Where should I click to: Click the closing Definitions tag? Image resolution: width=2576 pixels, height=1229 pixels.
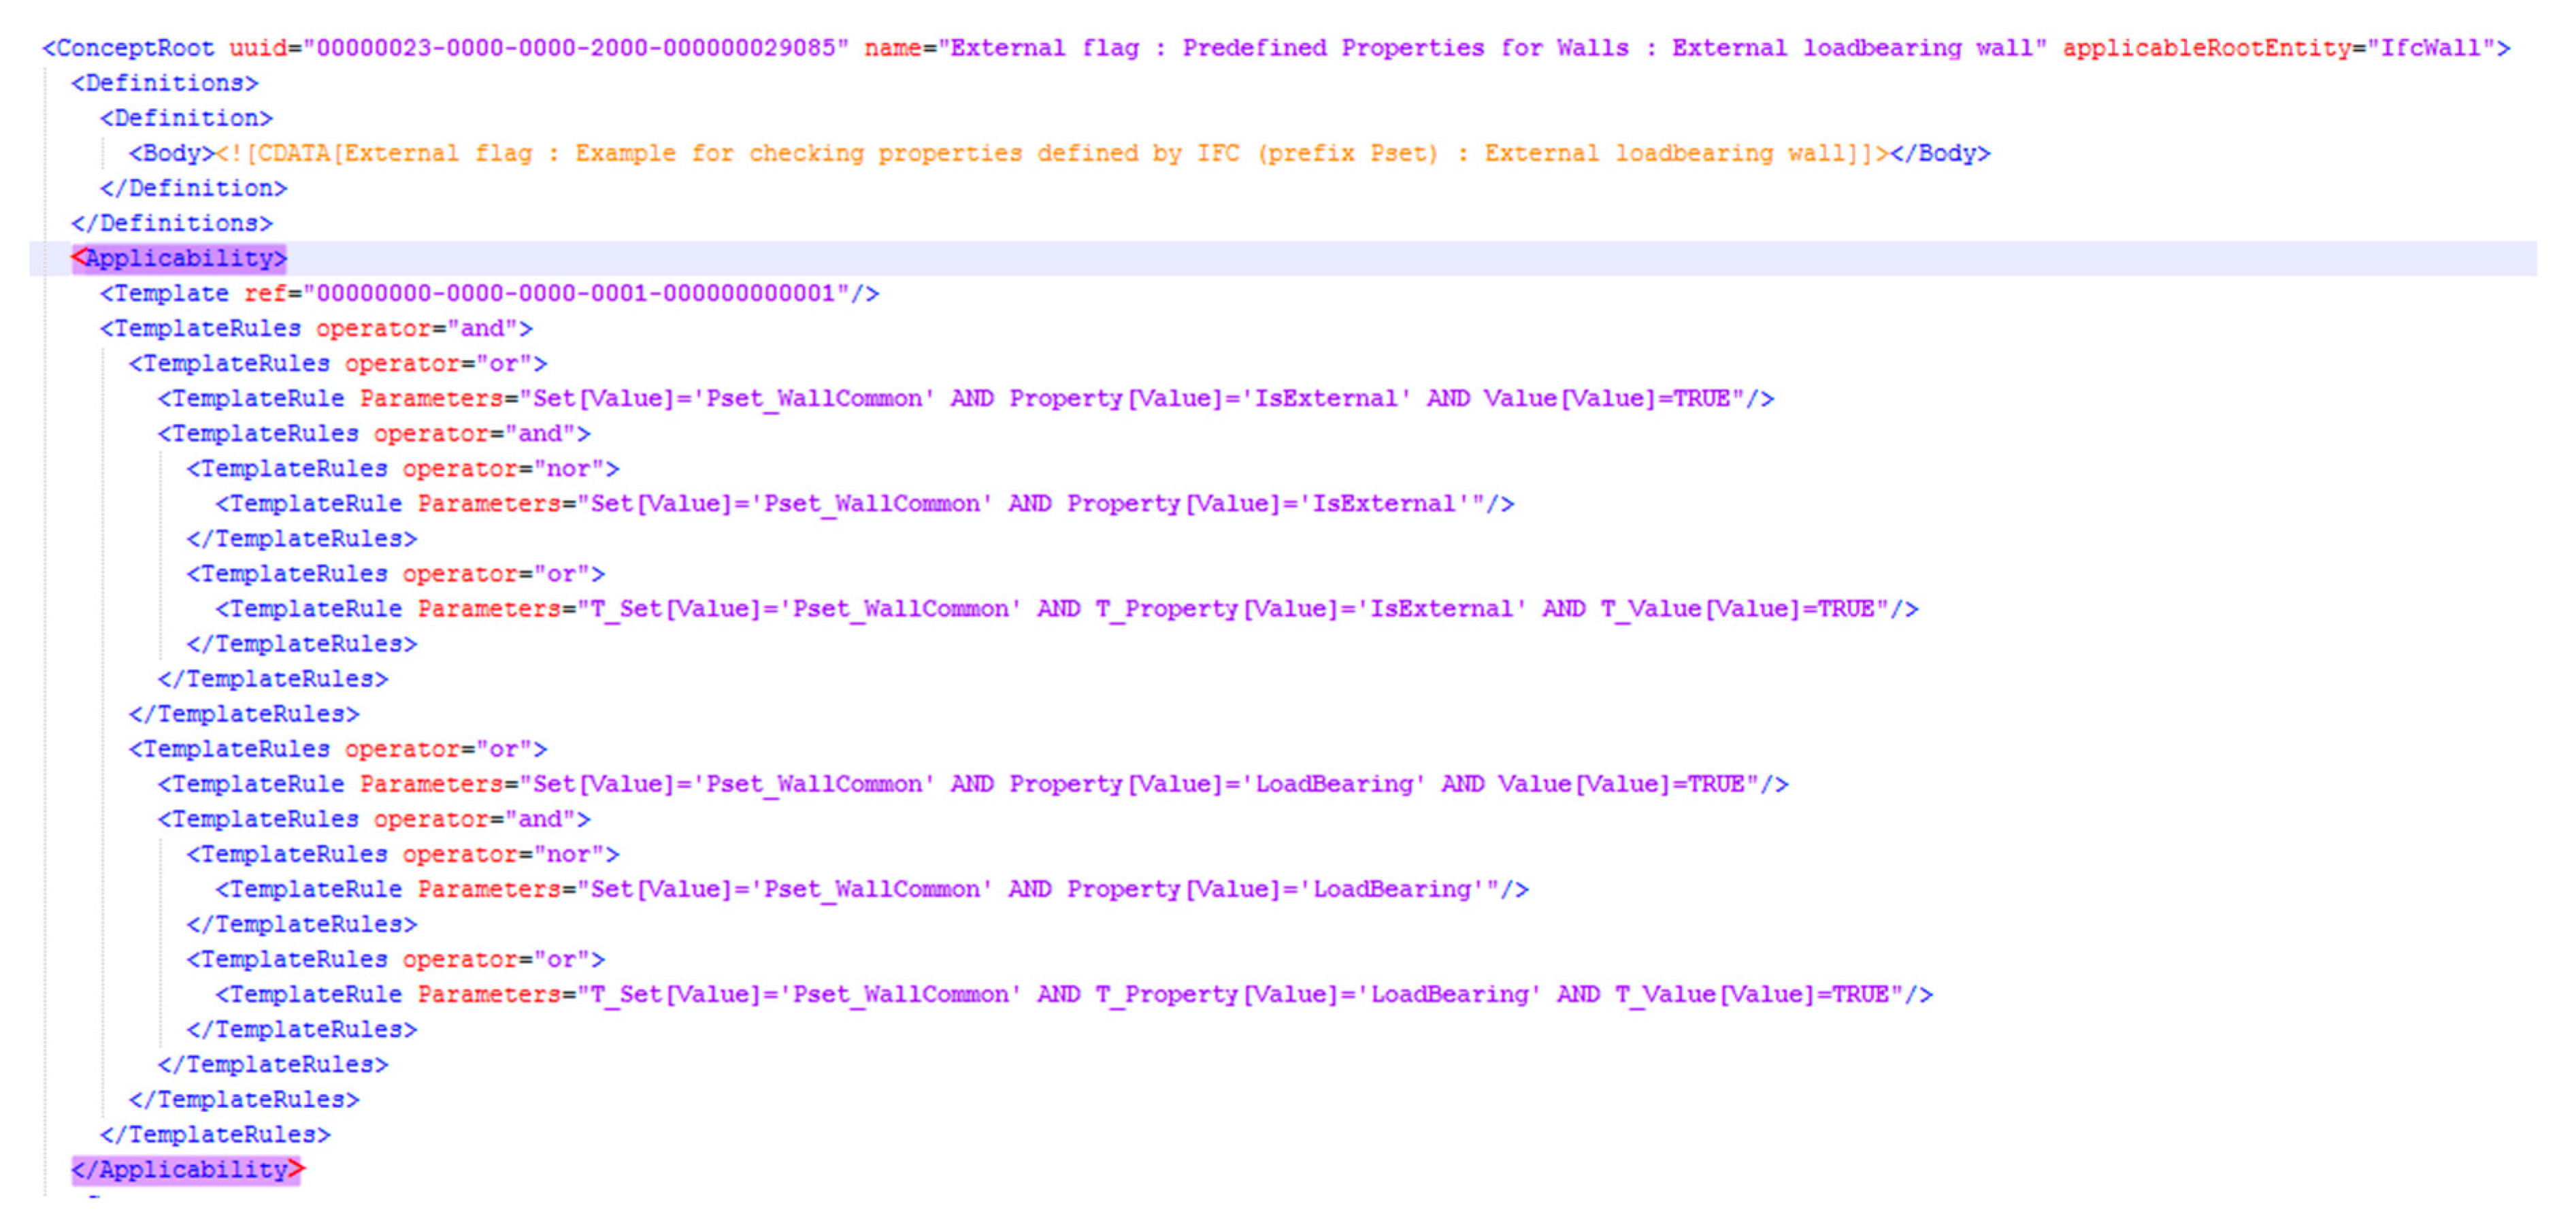[171, 223]
